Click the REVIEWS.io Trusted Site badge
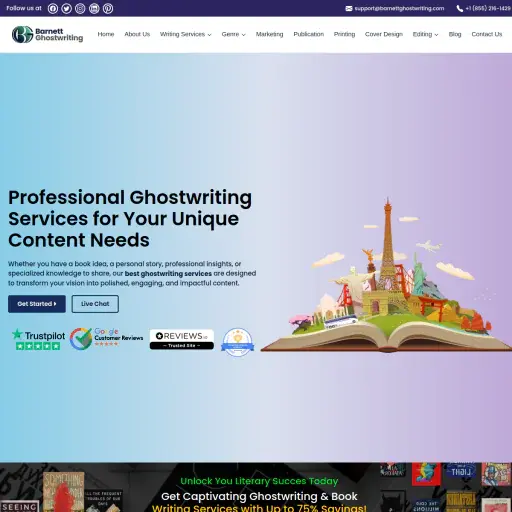 click(x=182, y=339)
